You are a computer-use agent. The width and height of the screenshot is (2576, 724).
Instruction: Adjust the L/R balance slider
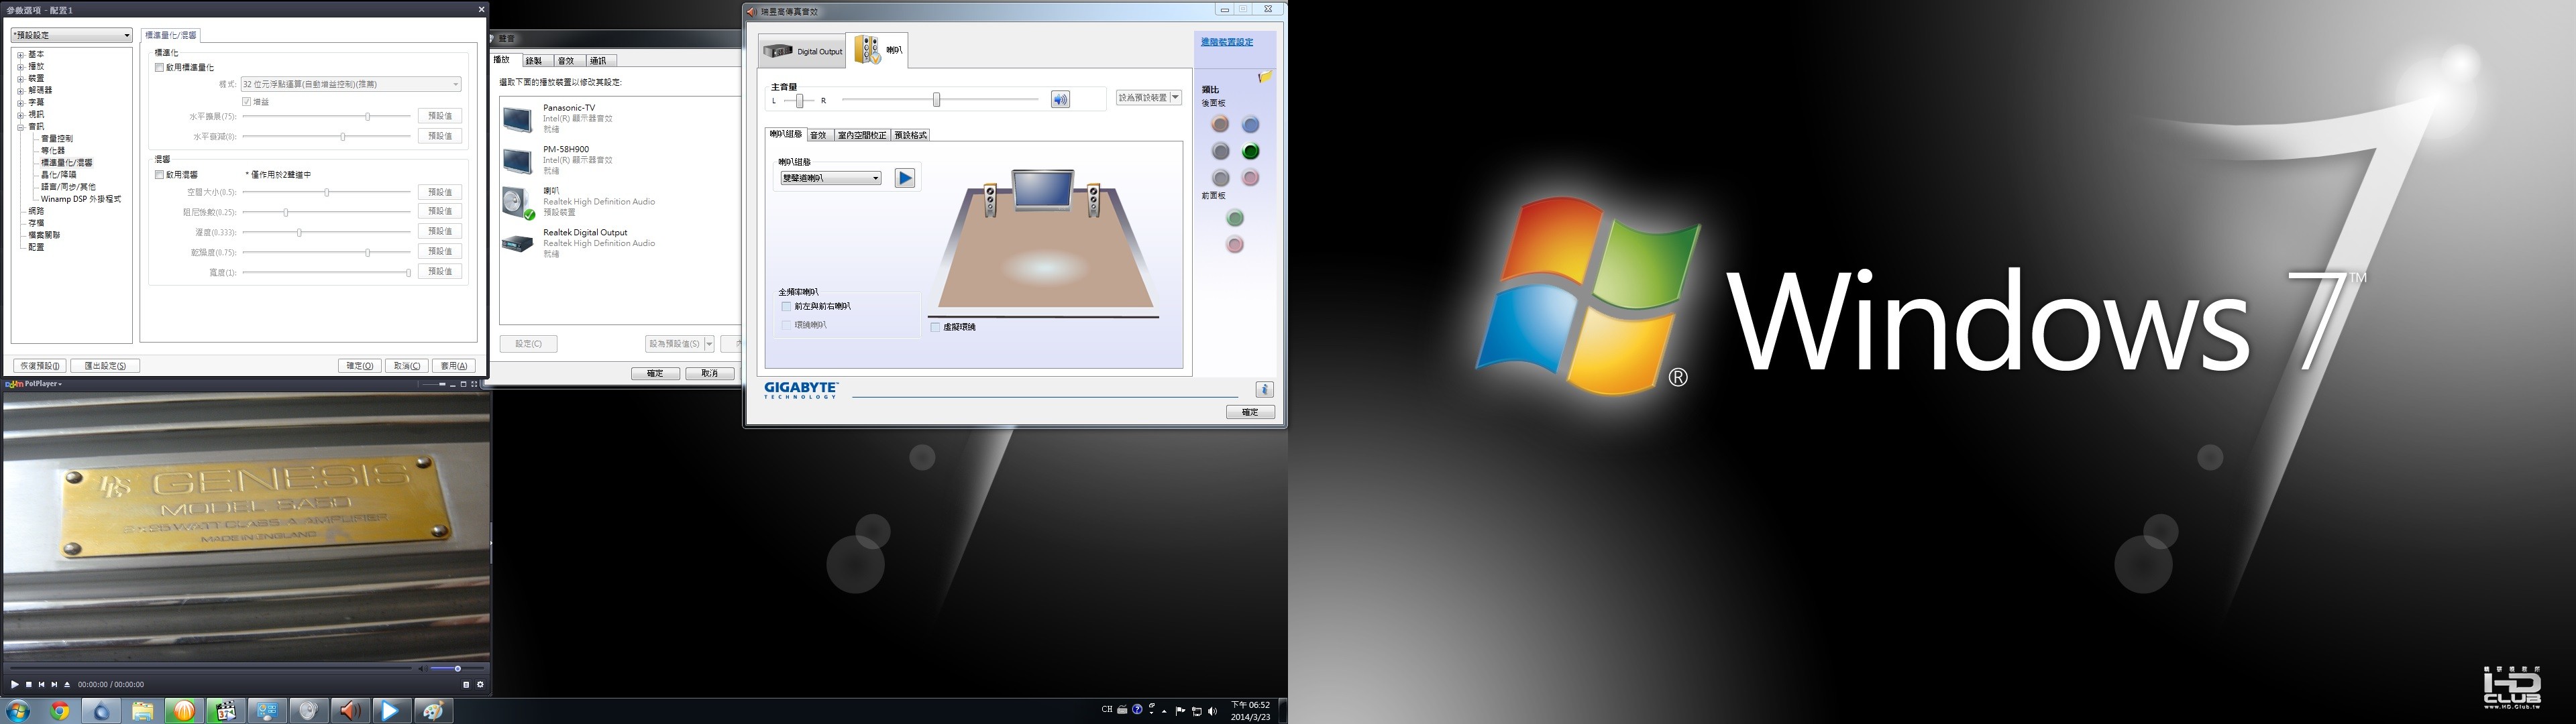tap(799, 100)
